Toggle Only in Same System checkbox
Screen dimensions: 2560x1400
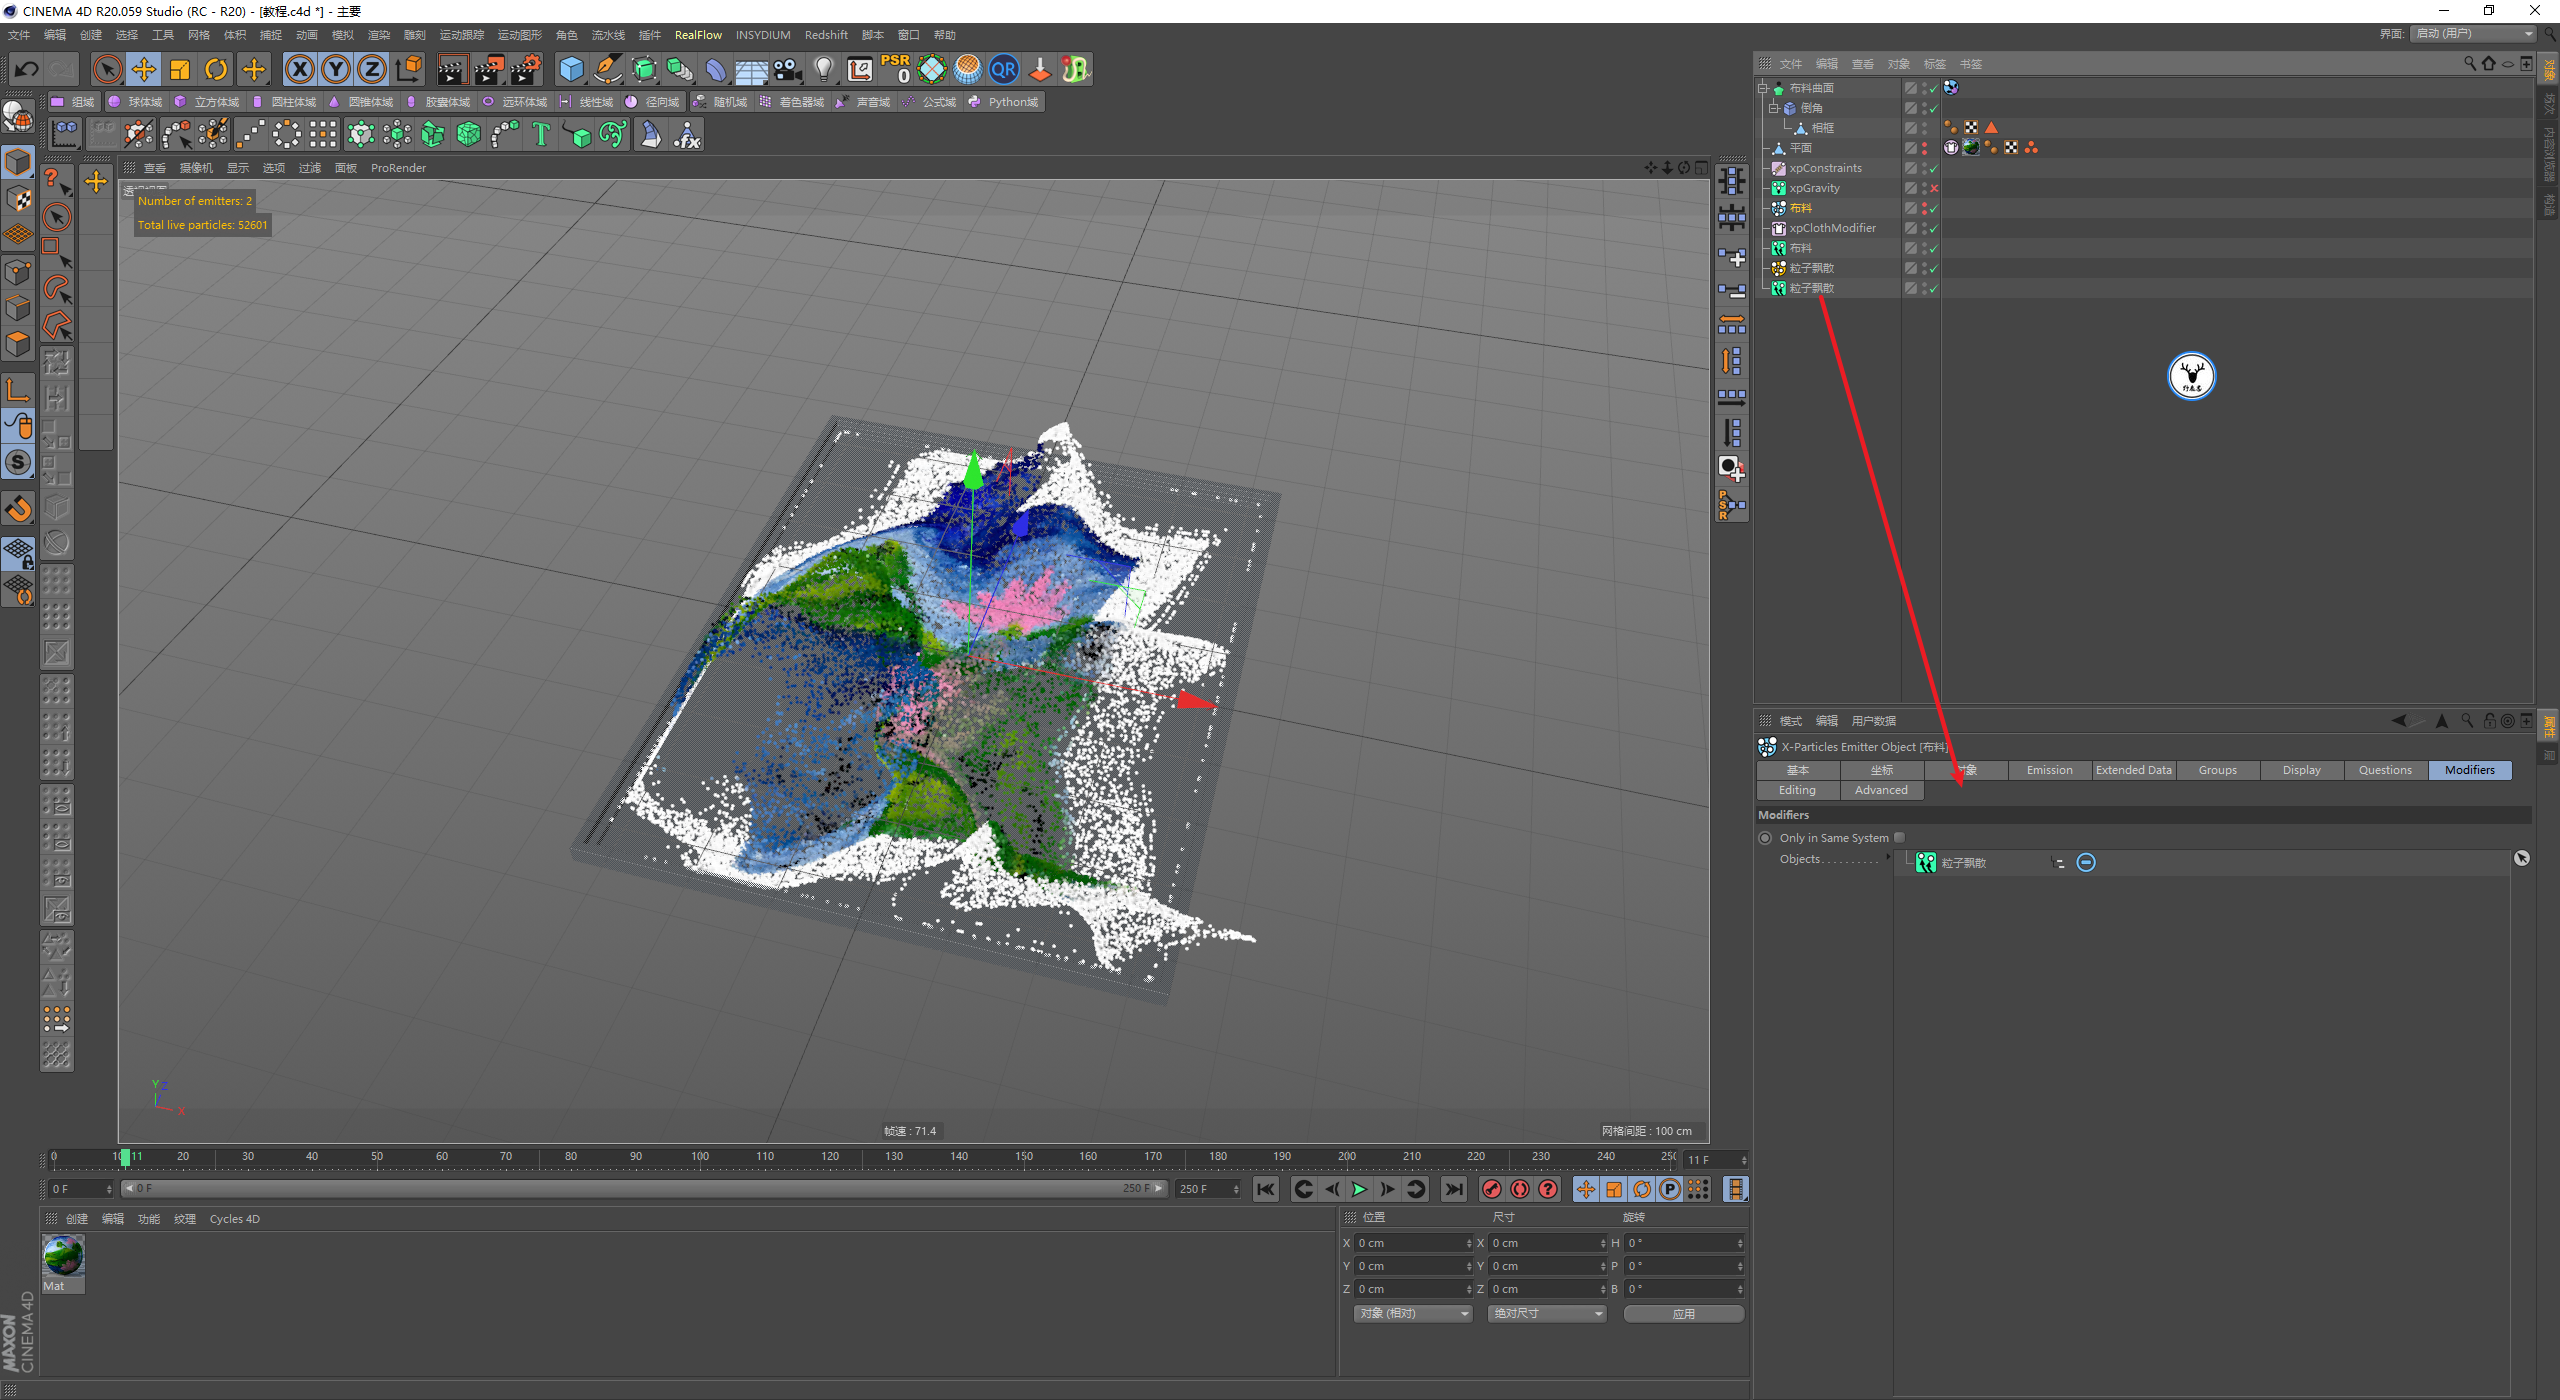click(1899, 838)
